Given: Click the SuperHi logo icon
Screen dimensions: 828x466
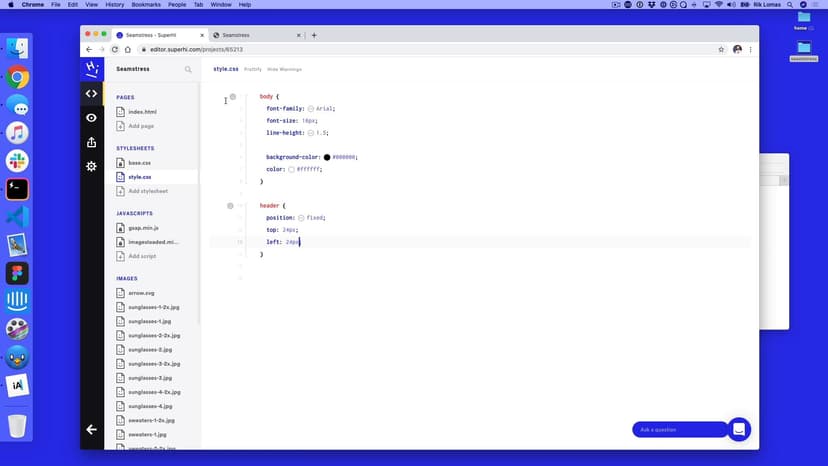Looking at the screenshot, I should [x=91, y=69].
